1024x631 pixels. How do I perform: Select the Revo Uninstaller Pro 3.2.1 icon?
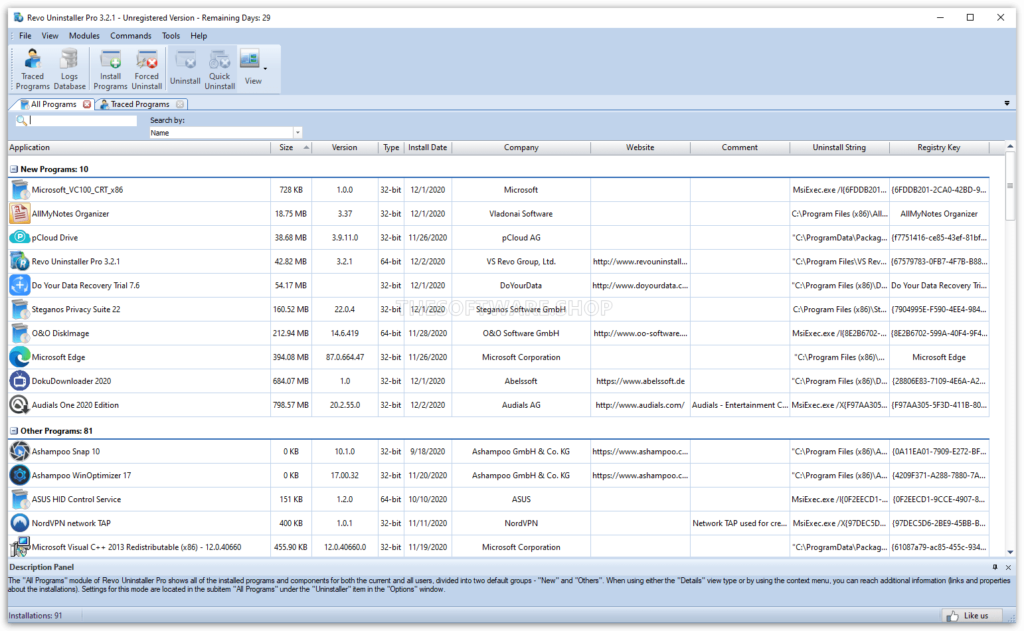20,262
